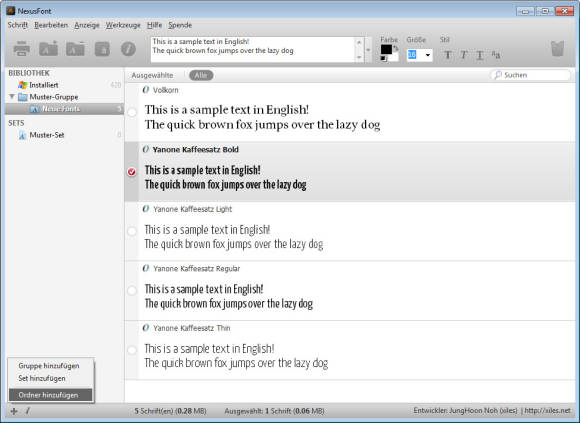The height and width of the screenshot is (423, 580).
Task: Click '5 Schrift(en) (0.28 MB)' status text
Action: pos(170,411)
